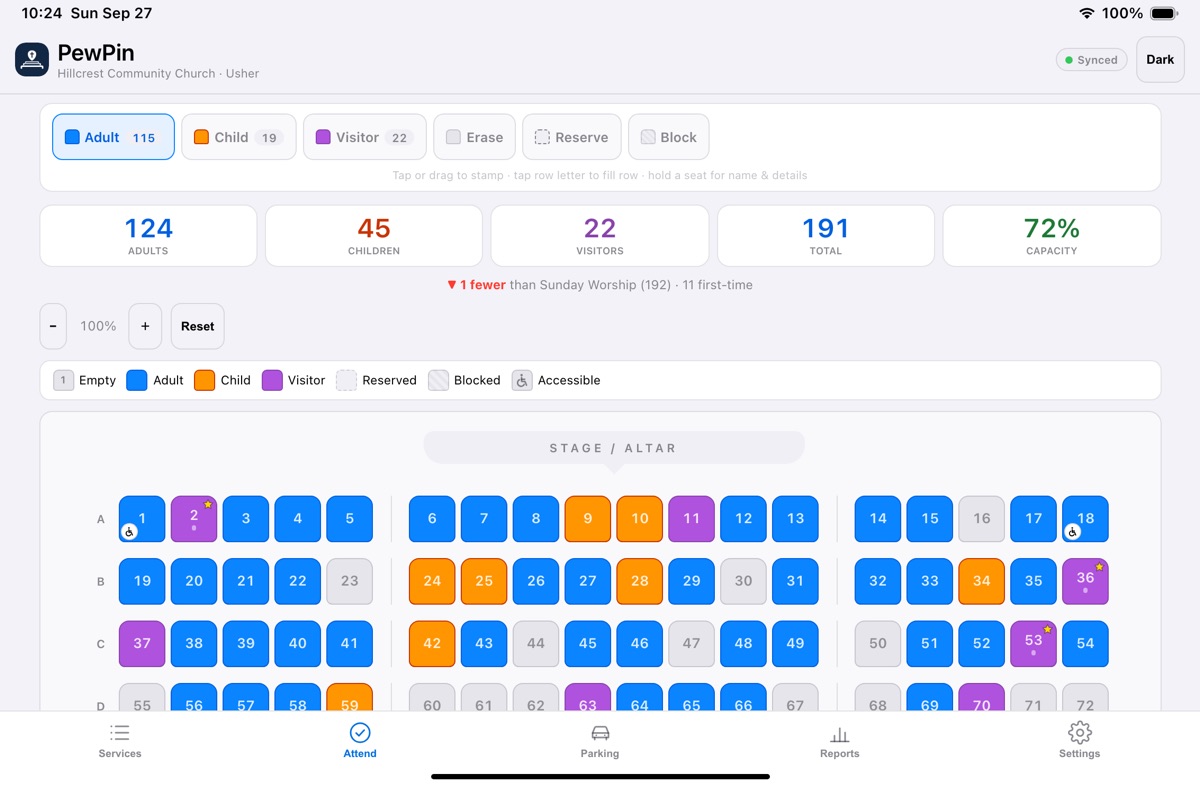Tap starred visitor seat 2

194,519
